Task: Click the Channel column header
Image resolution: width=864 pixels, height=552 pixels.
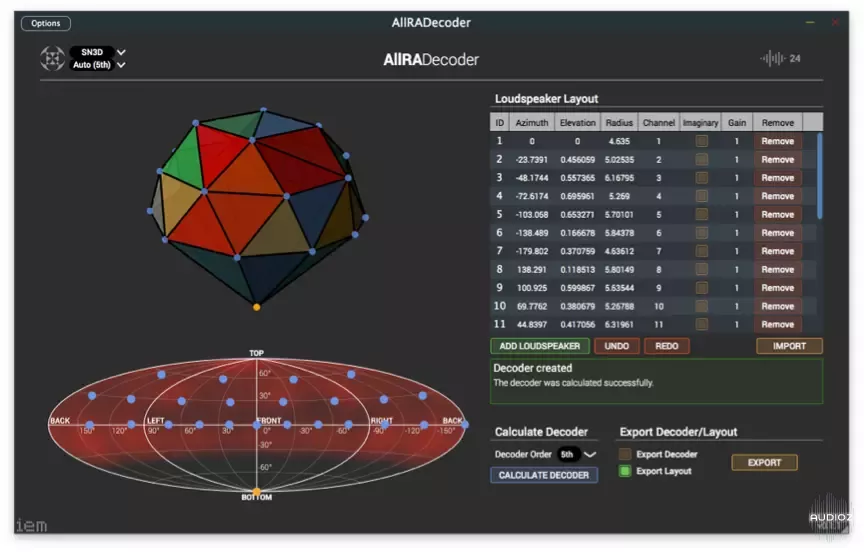Action: pos(658,122)
